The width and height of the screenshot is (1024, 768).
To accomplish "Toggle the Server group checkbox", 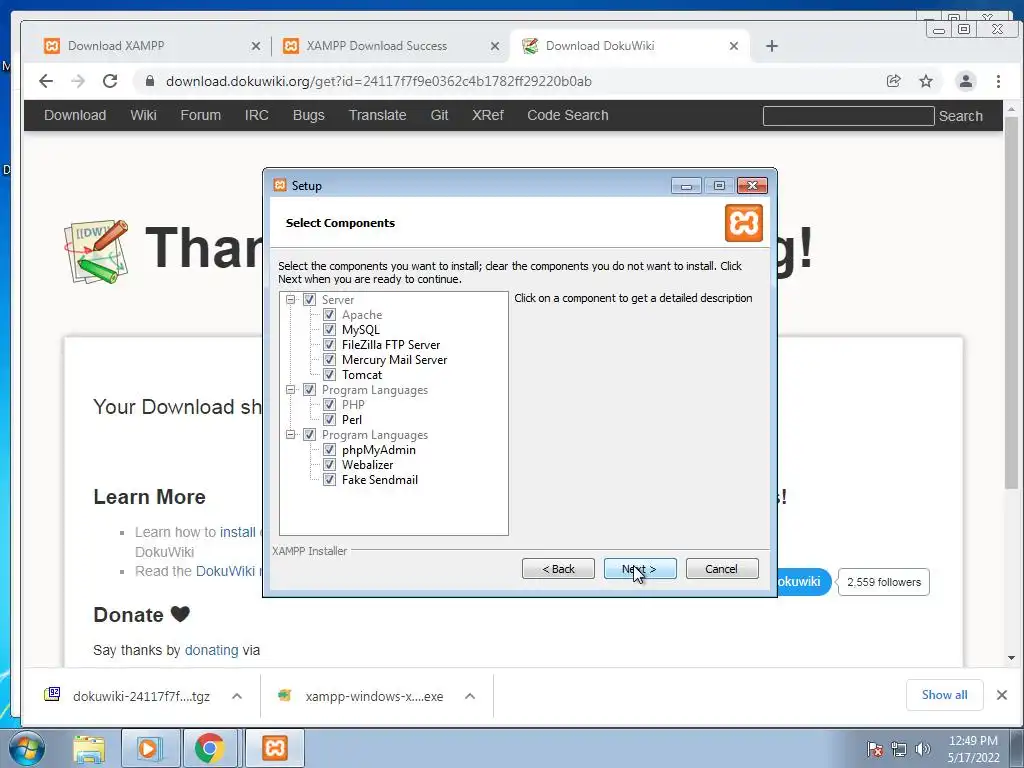I will 310,300.
